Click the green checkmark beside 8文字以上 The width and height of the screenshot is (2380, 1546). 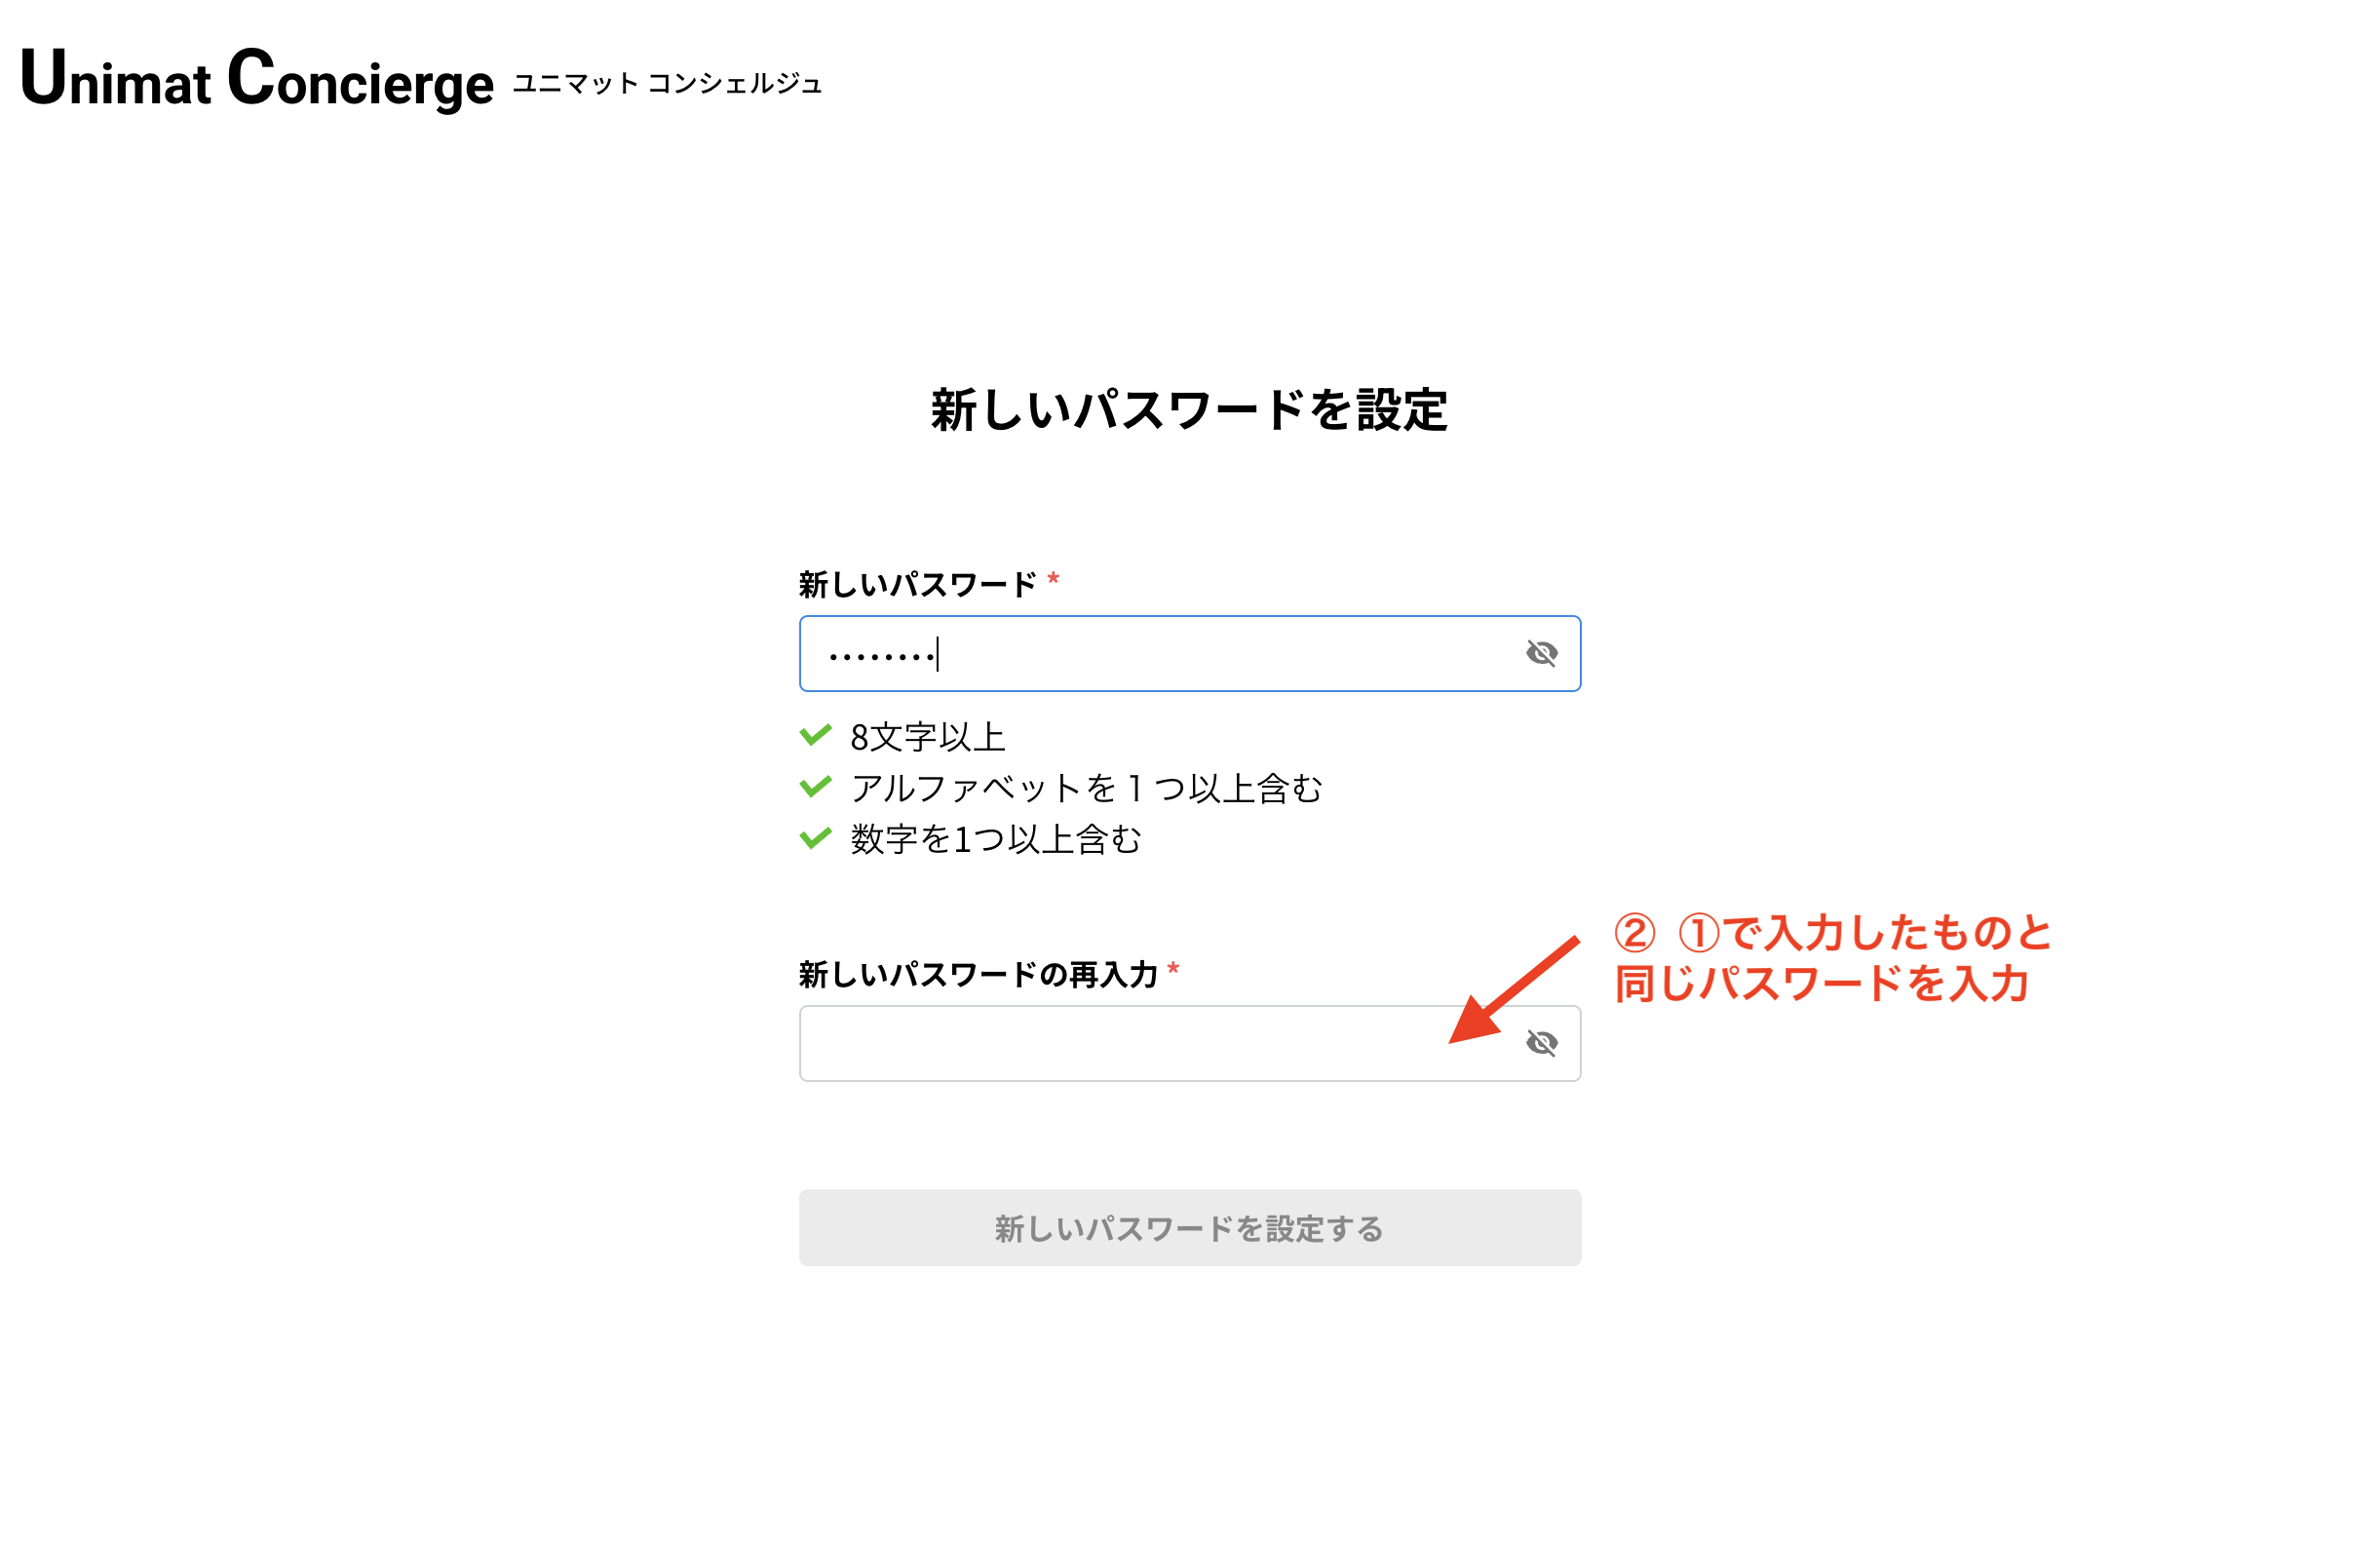[x=815, y=735]
